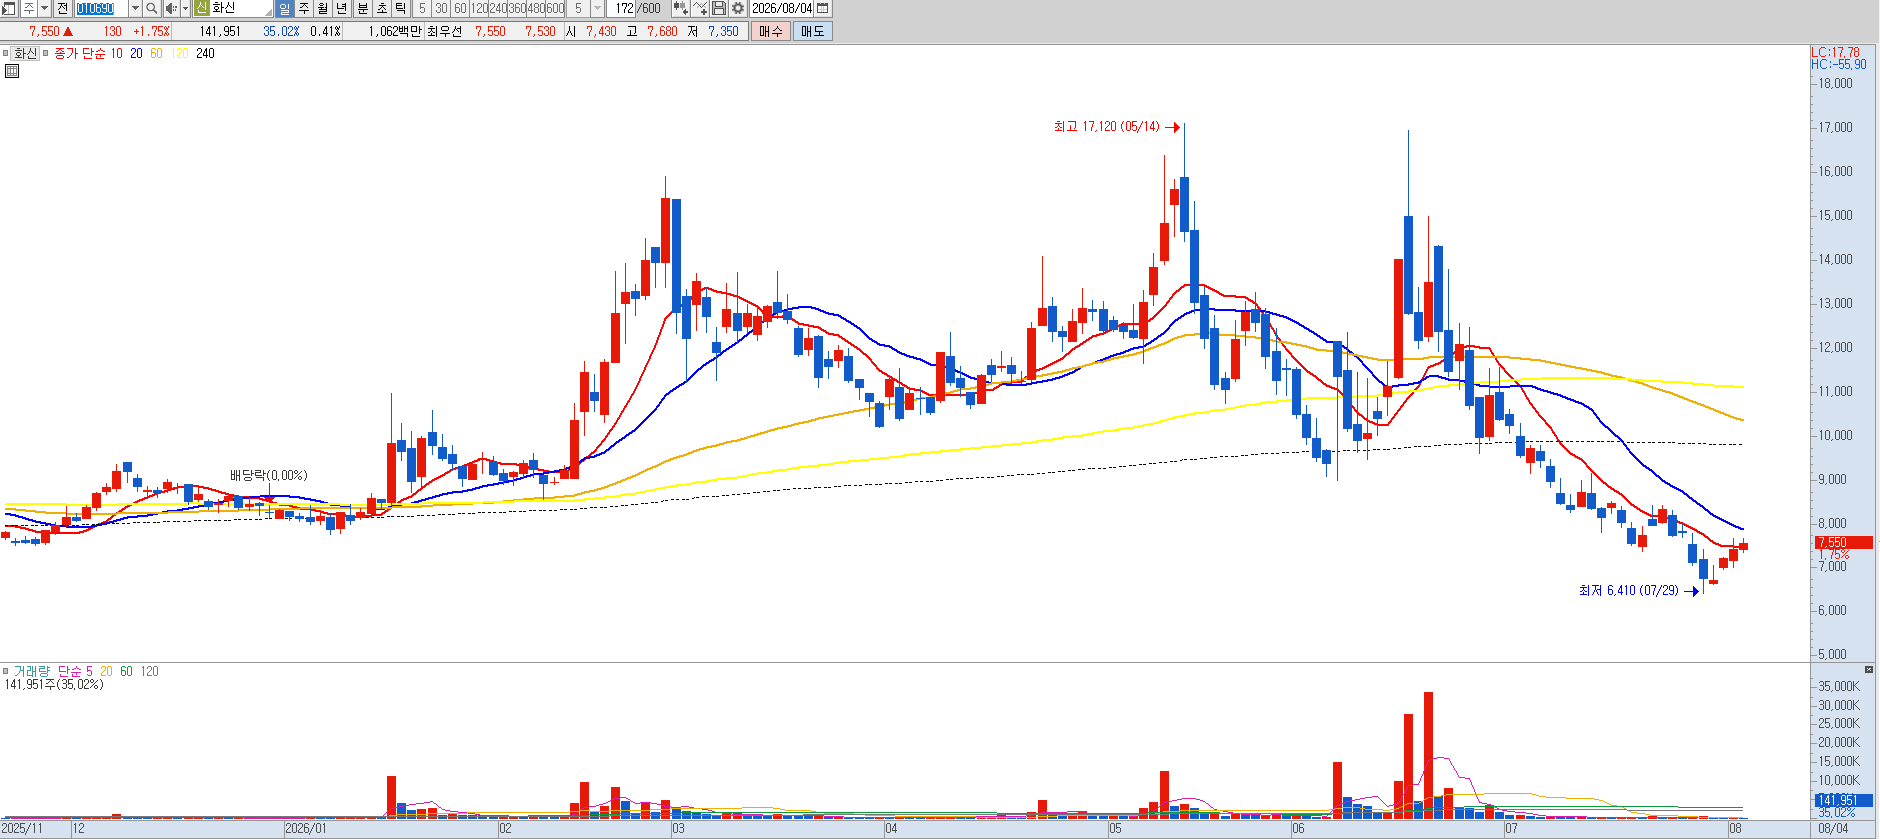The width and height of the screenshot is (1880, 839).
Task: Click the 60 moving average color label
Action: 156,54
